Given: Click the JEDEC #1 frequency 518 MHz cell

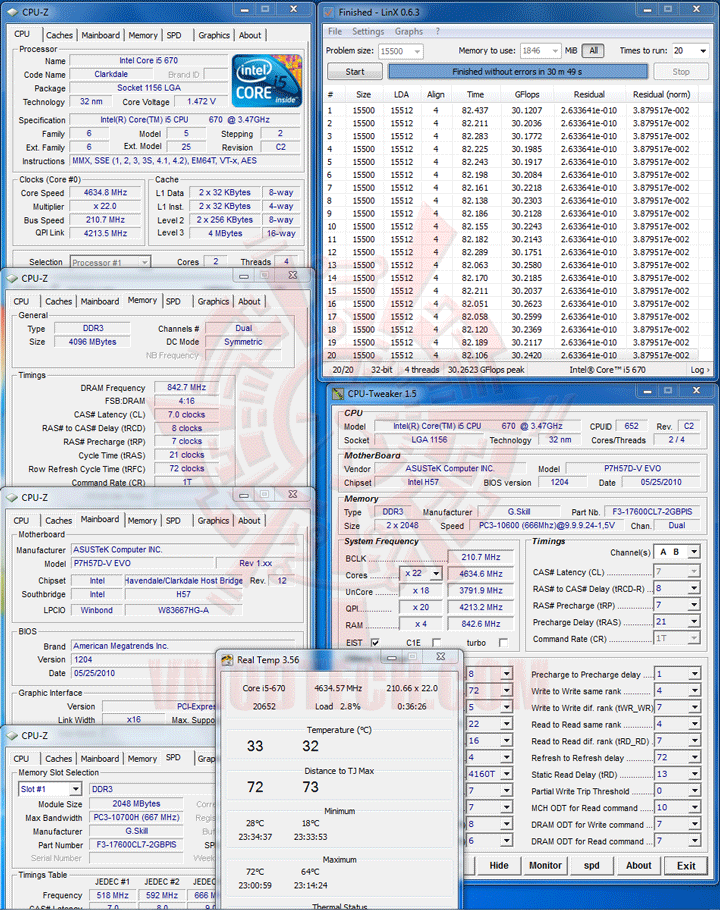Looking at the screenshot, I should tap(113, 895).
